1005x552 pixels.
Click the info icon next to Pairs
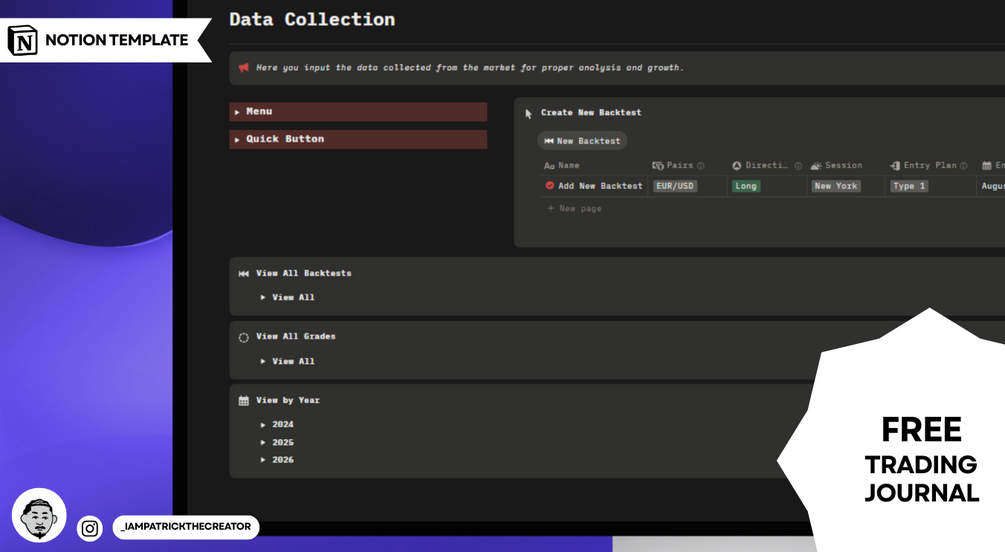click(x=701, y=166)
